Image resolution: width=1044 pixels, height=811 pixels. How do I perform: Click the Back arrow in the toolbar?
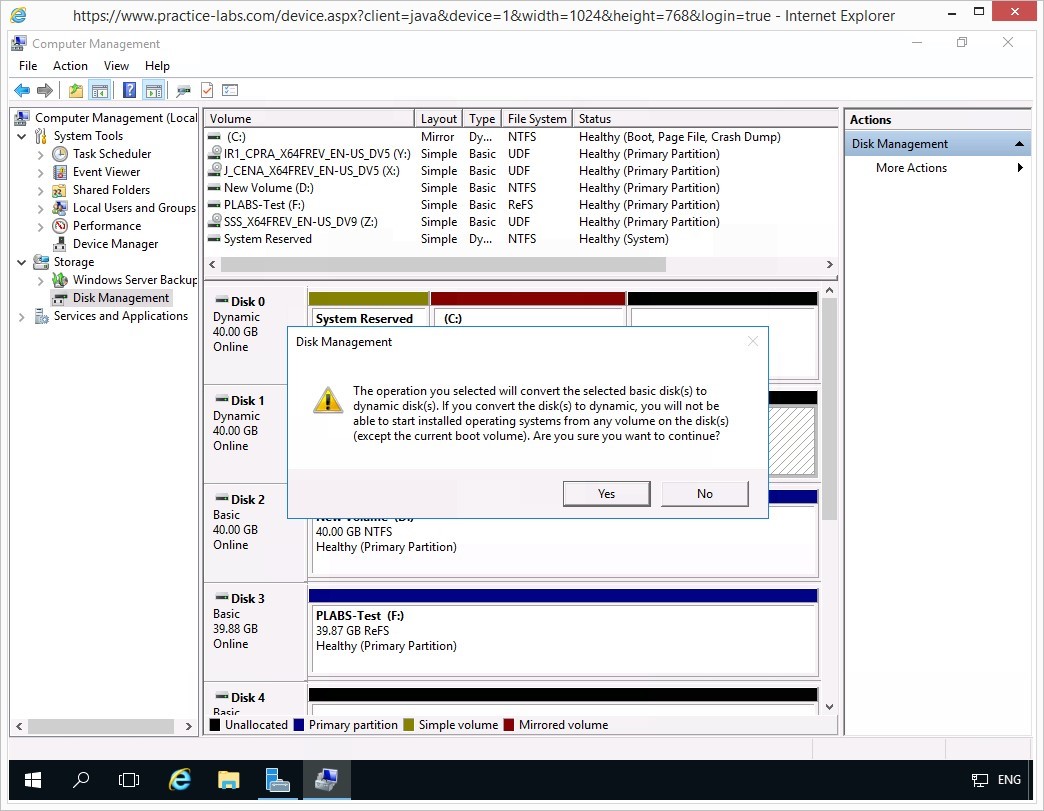tap(22, 91)
